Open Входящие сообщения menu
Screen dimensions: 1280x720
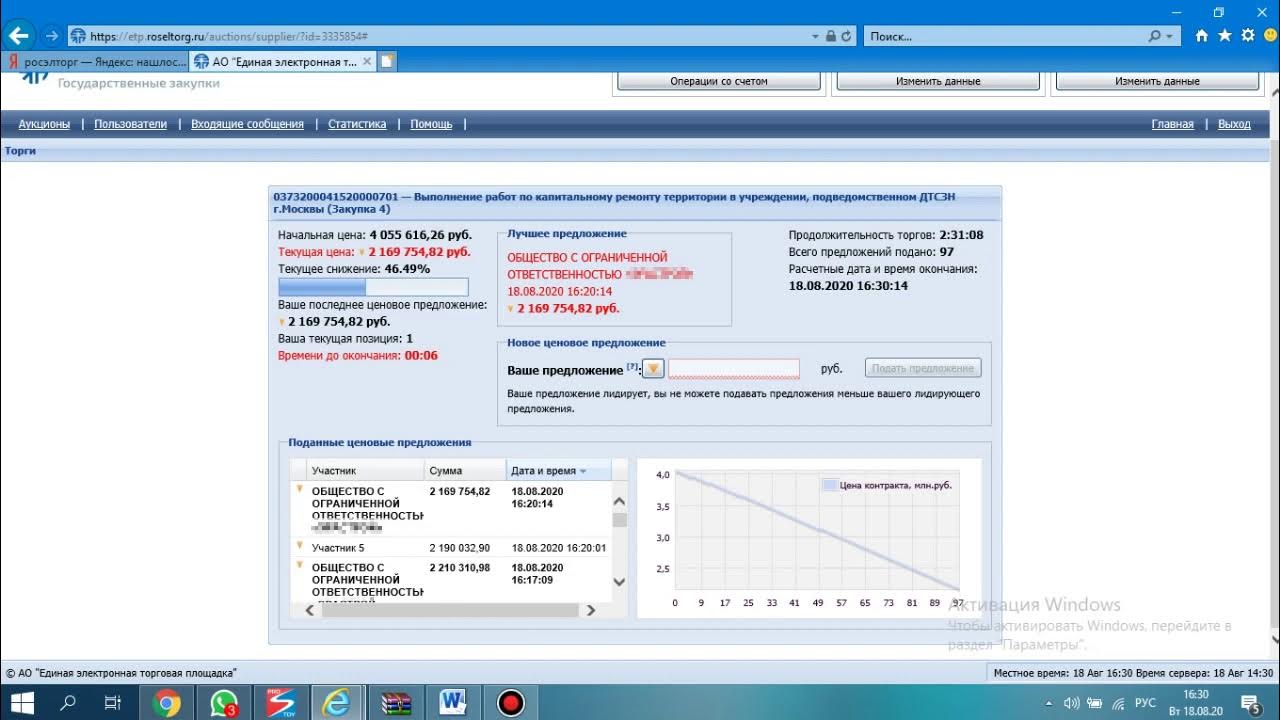coord(247,124)
